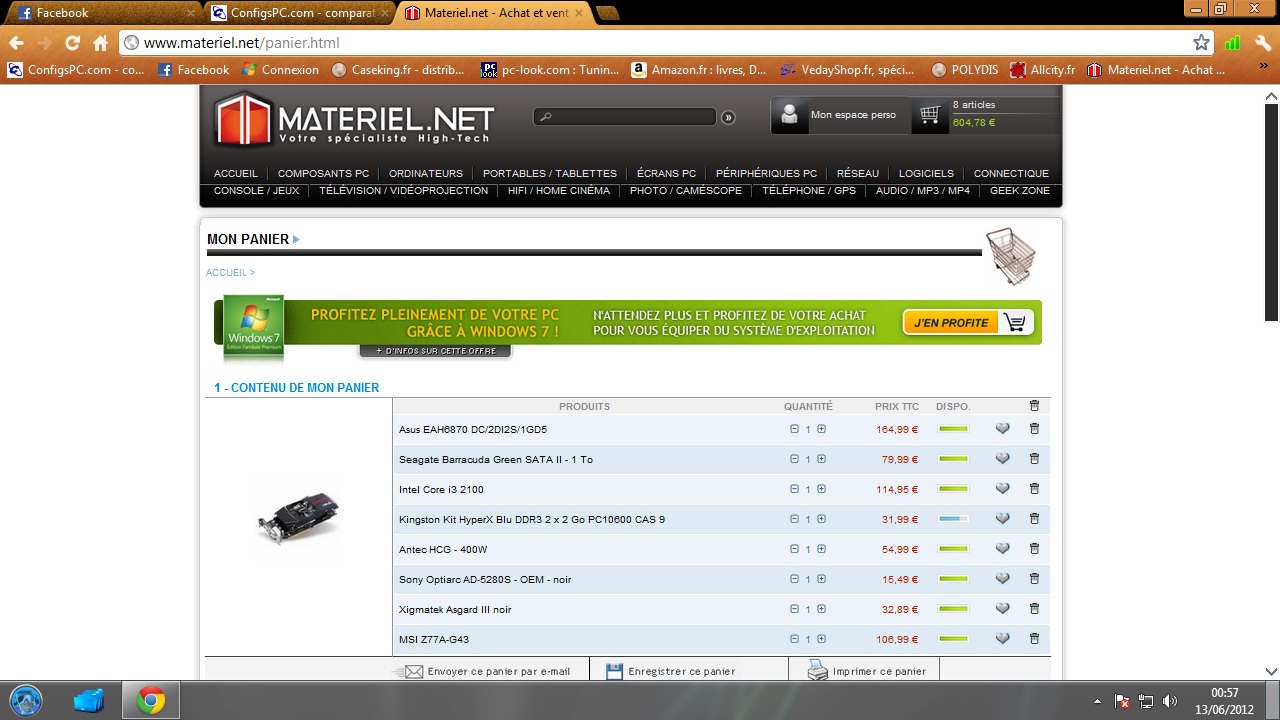The image size is (1280, 720).
Task: Click the availability bar of the Kingston HyperX
Action: pos(954,519)
